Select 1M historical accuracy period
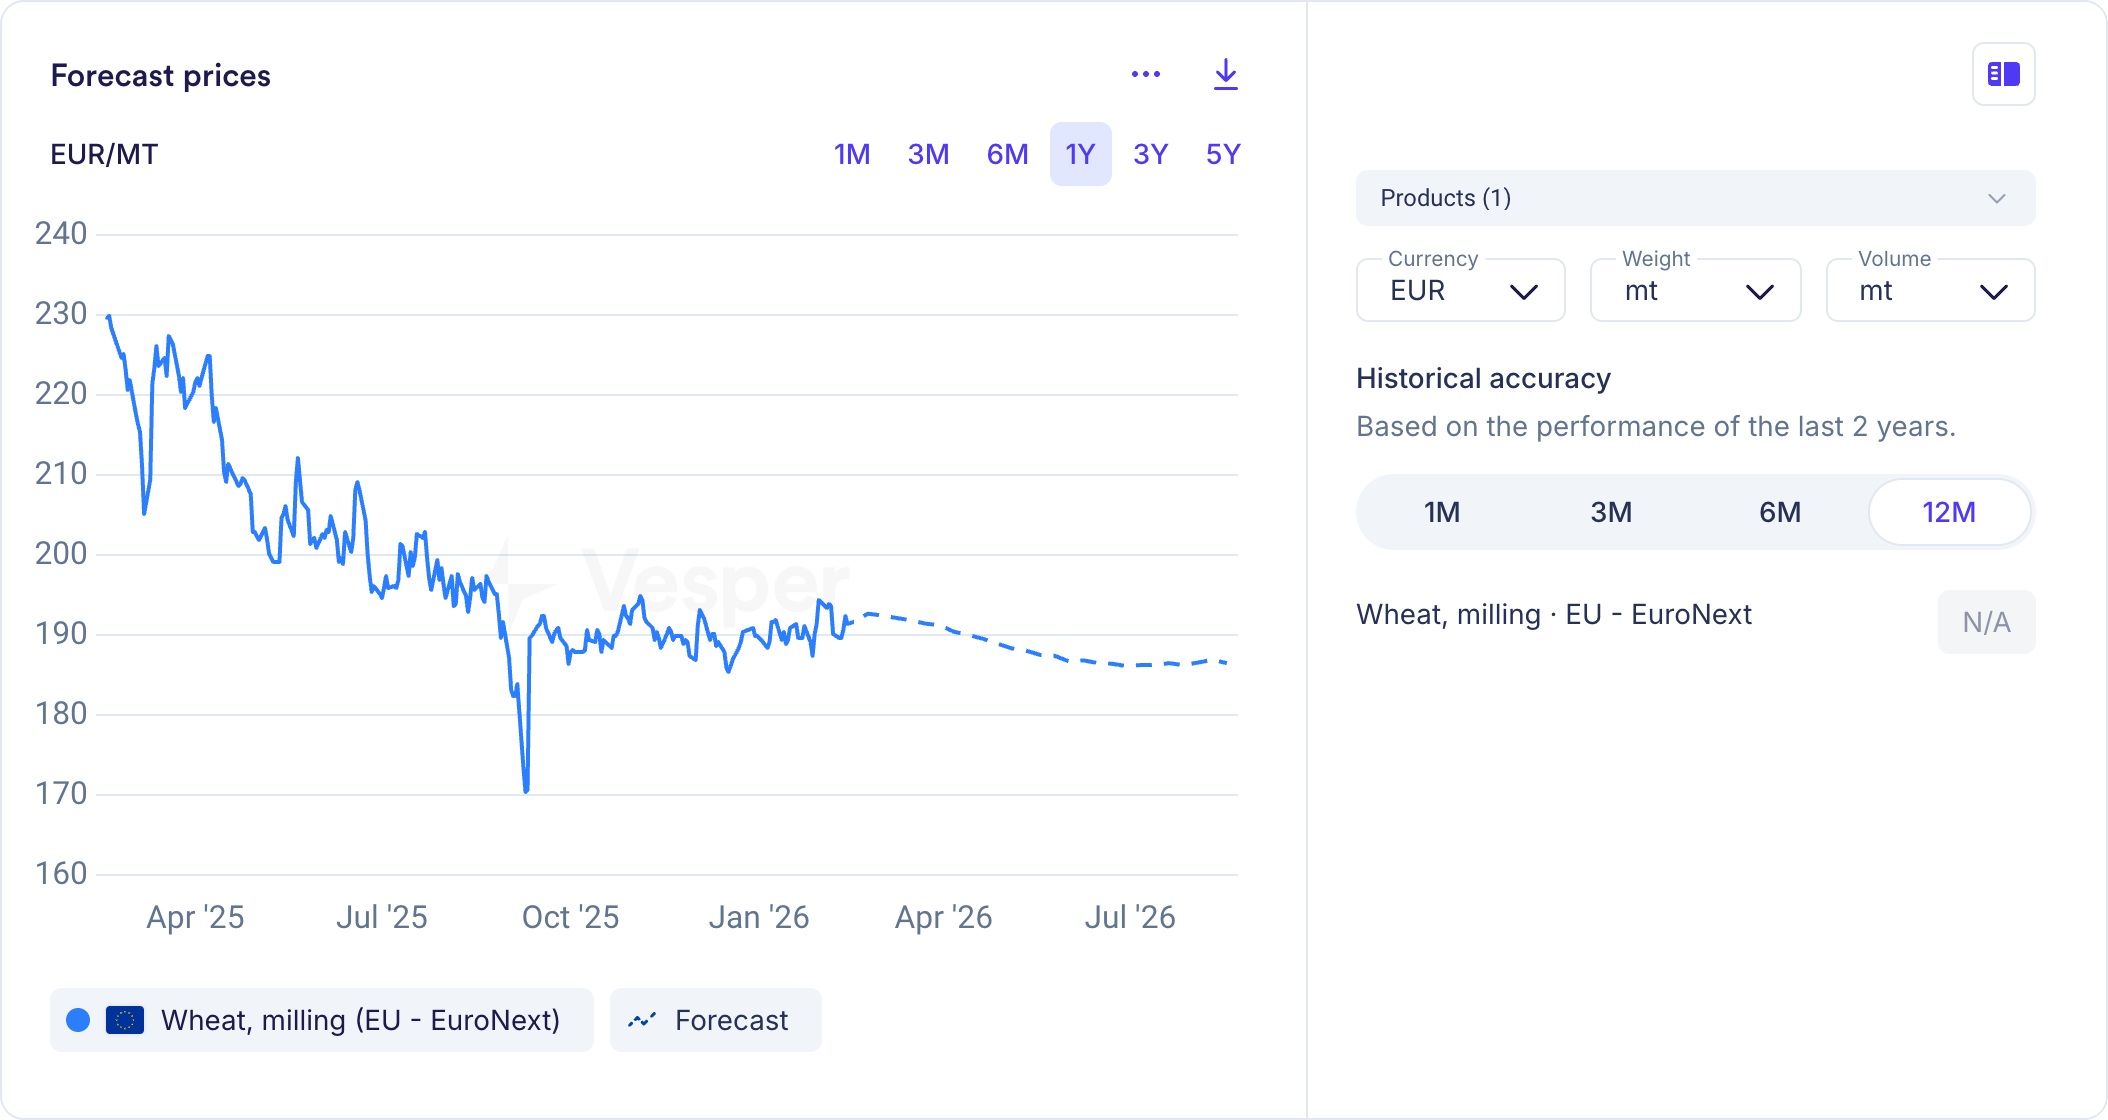Viewport: 2108px width, 1120px height. (x=1441, y=512)
